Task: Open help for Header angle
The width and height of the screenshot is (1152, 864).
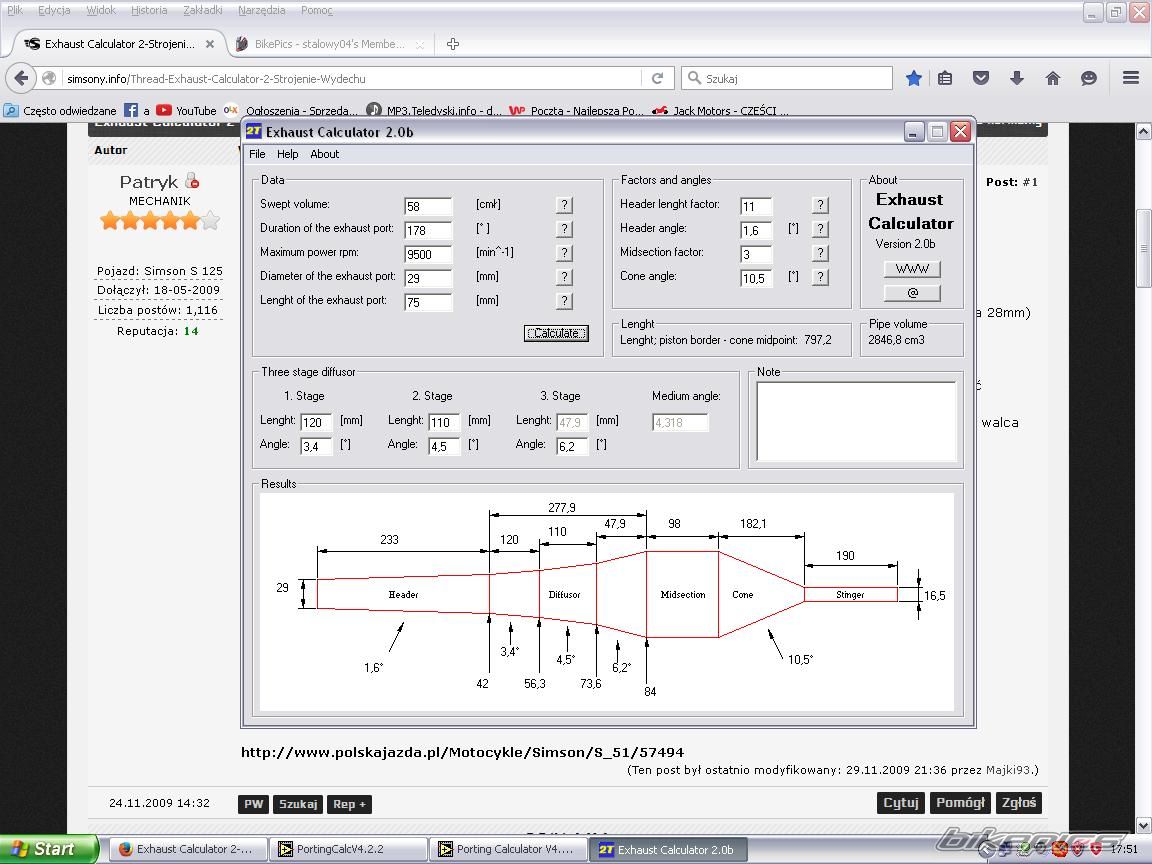Action: [x=820, y=229]
